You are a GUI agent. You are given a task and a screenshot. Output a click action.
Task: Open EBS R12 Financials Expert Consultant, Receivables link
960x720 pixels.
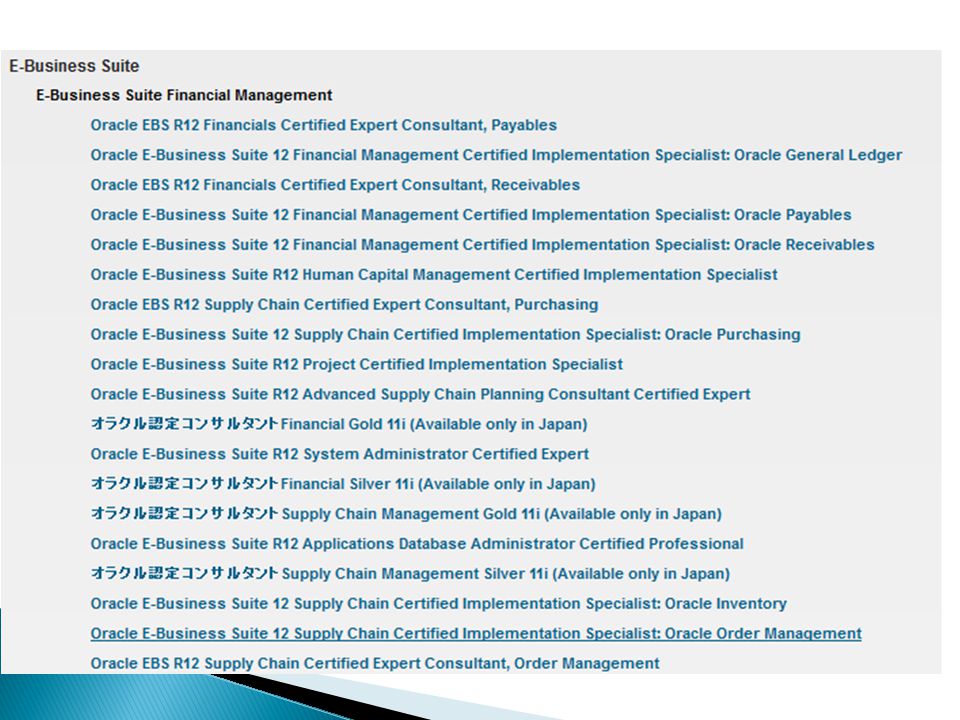click(335, 185)
